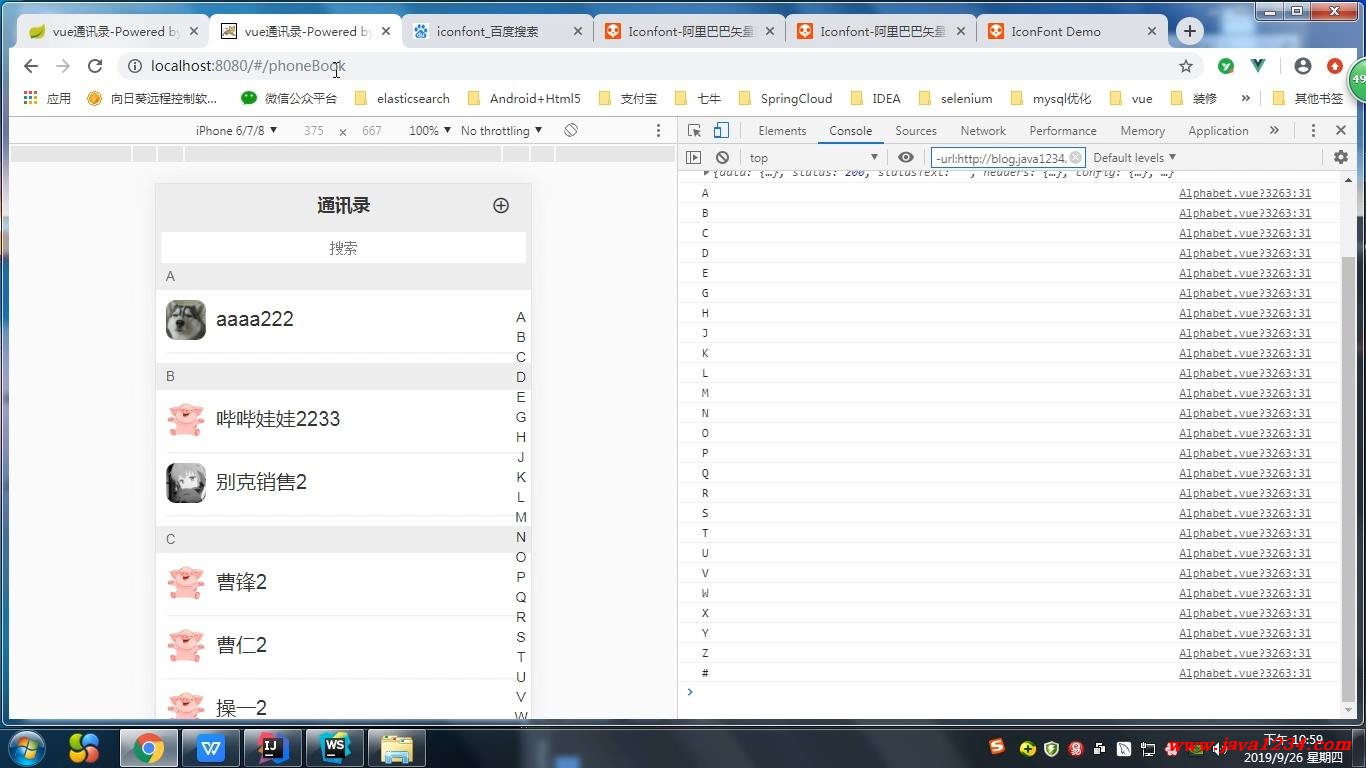Switch to the Performance tab
1366x768 pixels.
pos(1063,130)
